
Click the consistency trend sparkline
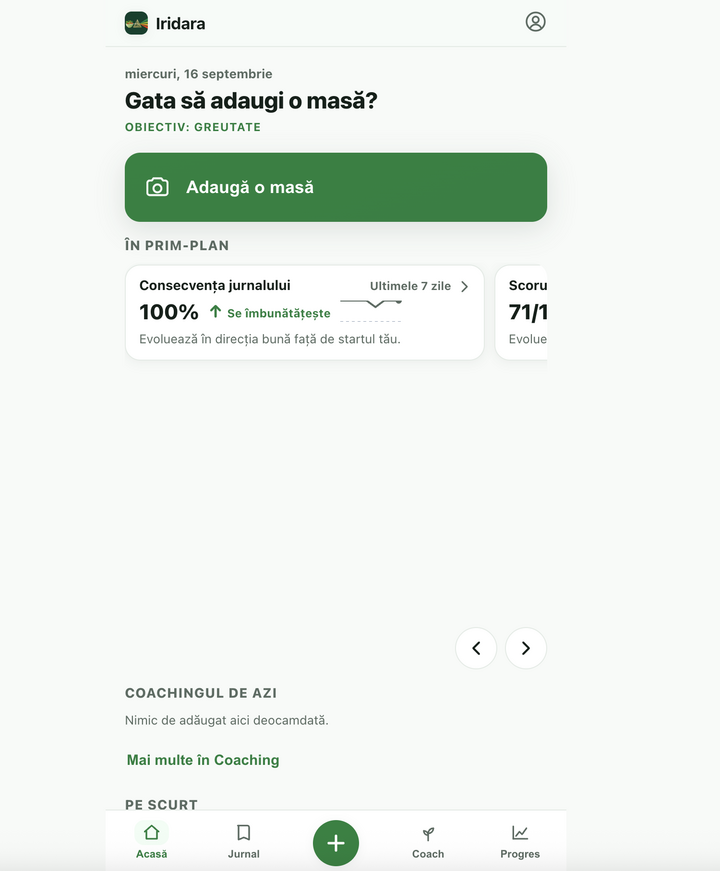click(371, 310)
